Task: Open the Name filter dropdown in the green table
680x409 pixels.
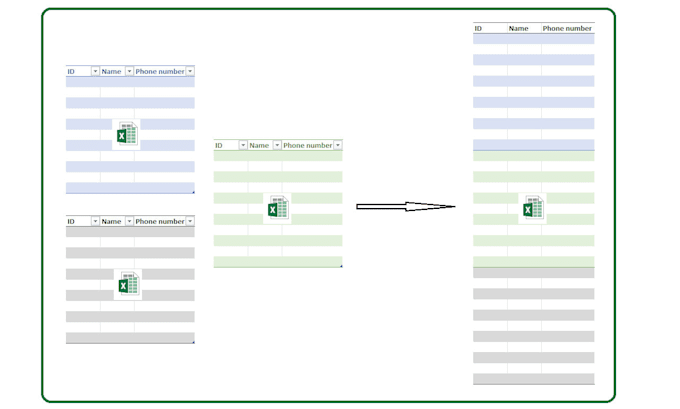Action: (277, 145)
